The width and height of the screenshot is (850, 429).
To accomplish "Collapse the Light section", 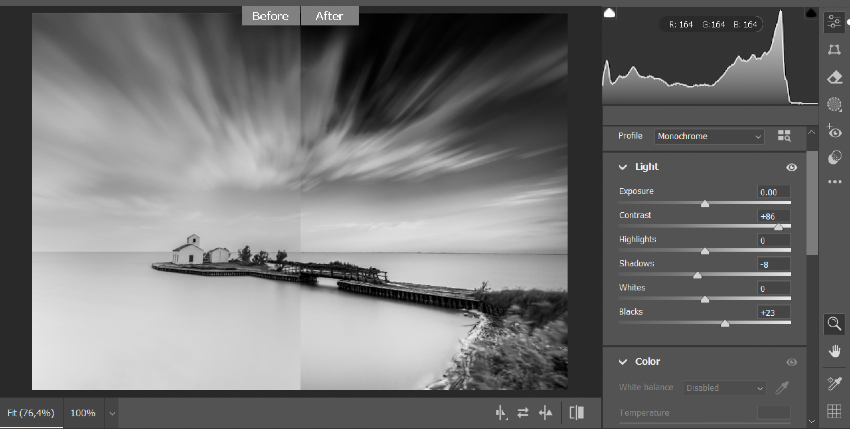I will click(623, 167).
